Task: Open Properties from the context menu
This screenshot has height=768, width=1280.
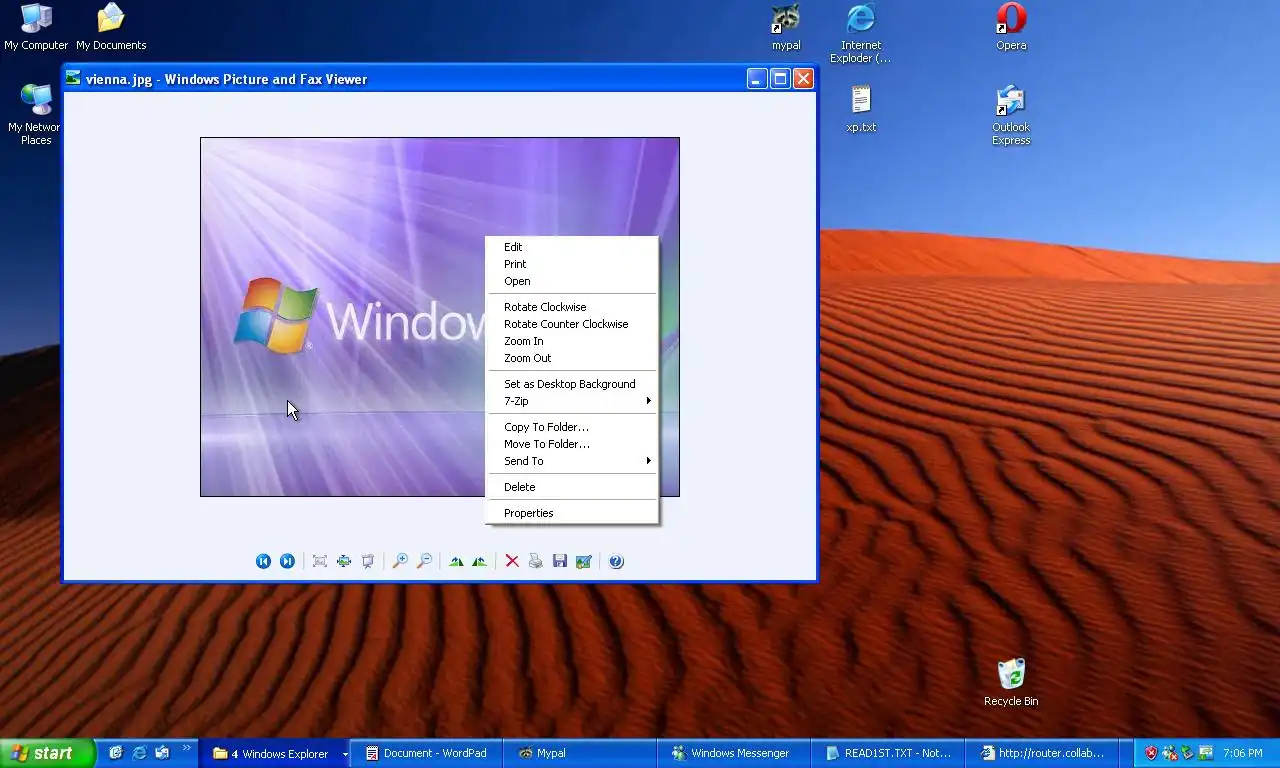Action: [572, 513]
